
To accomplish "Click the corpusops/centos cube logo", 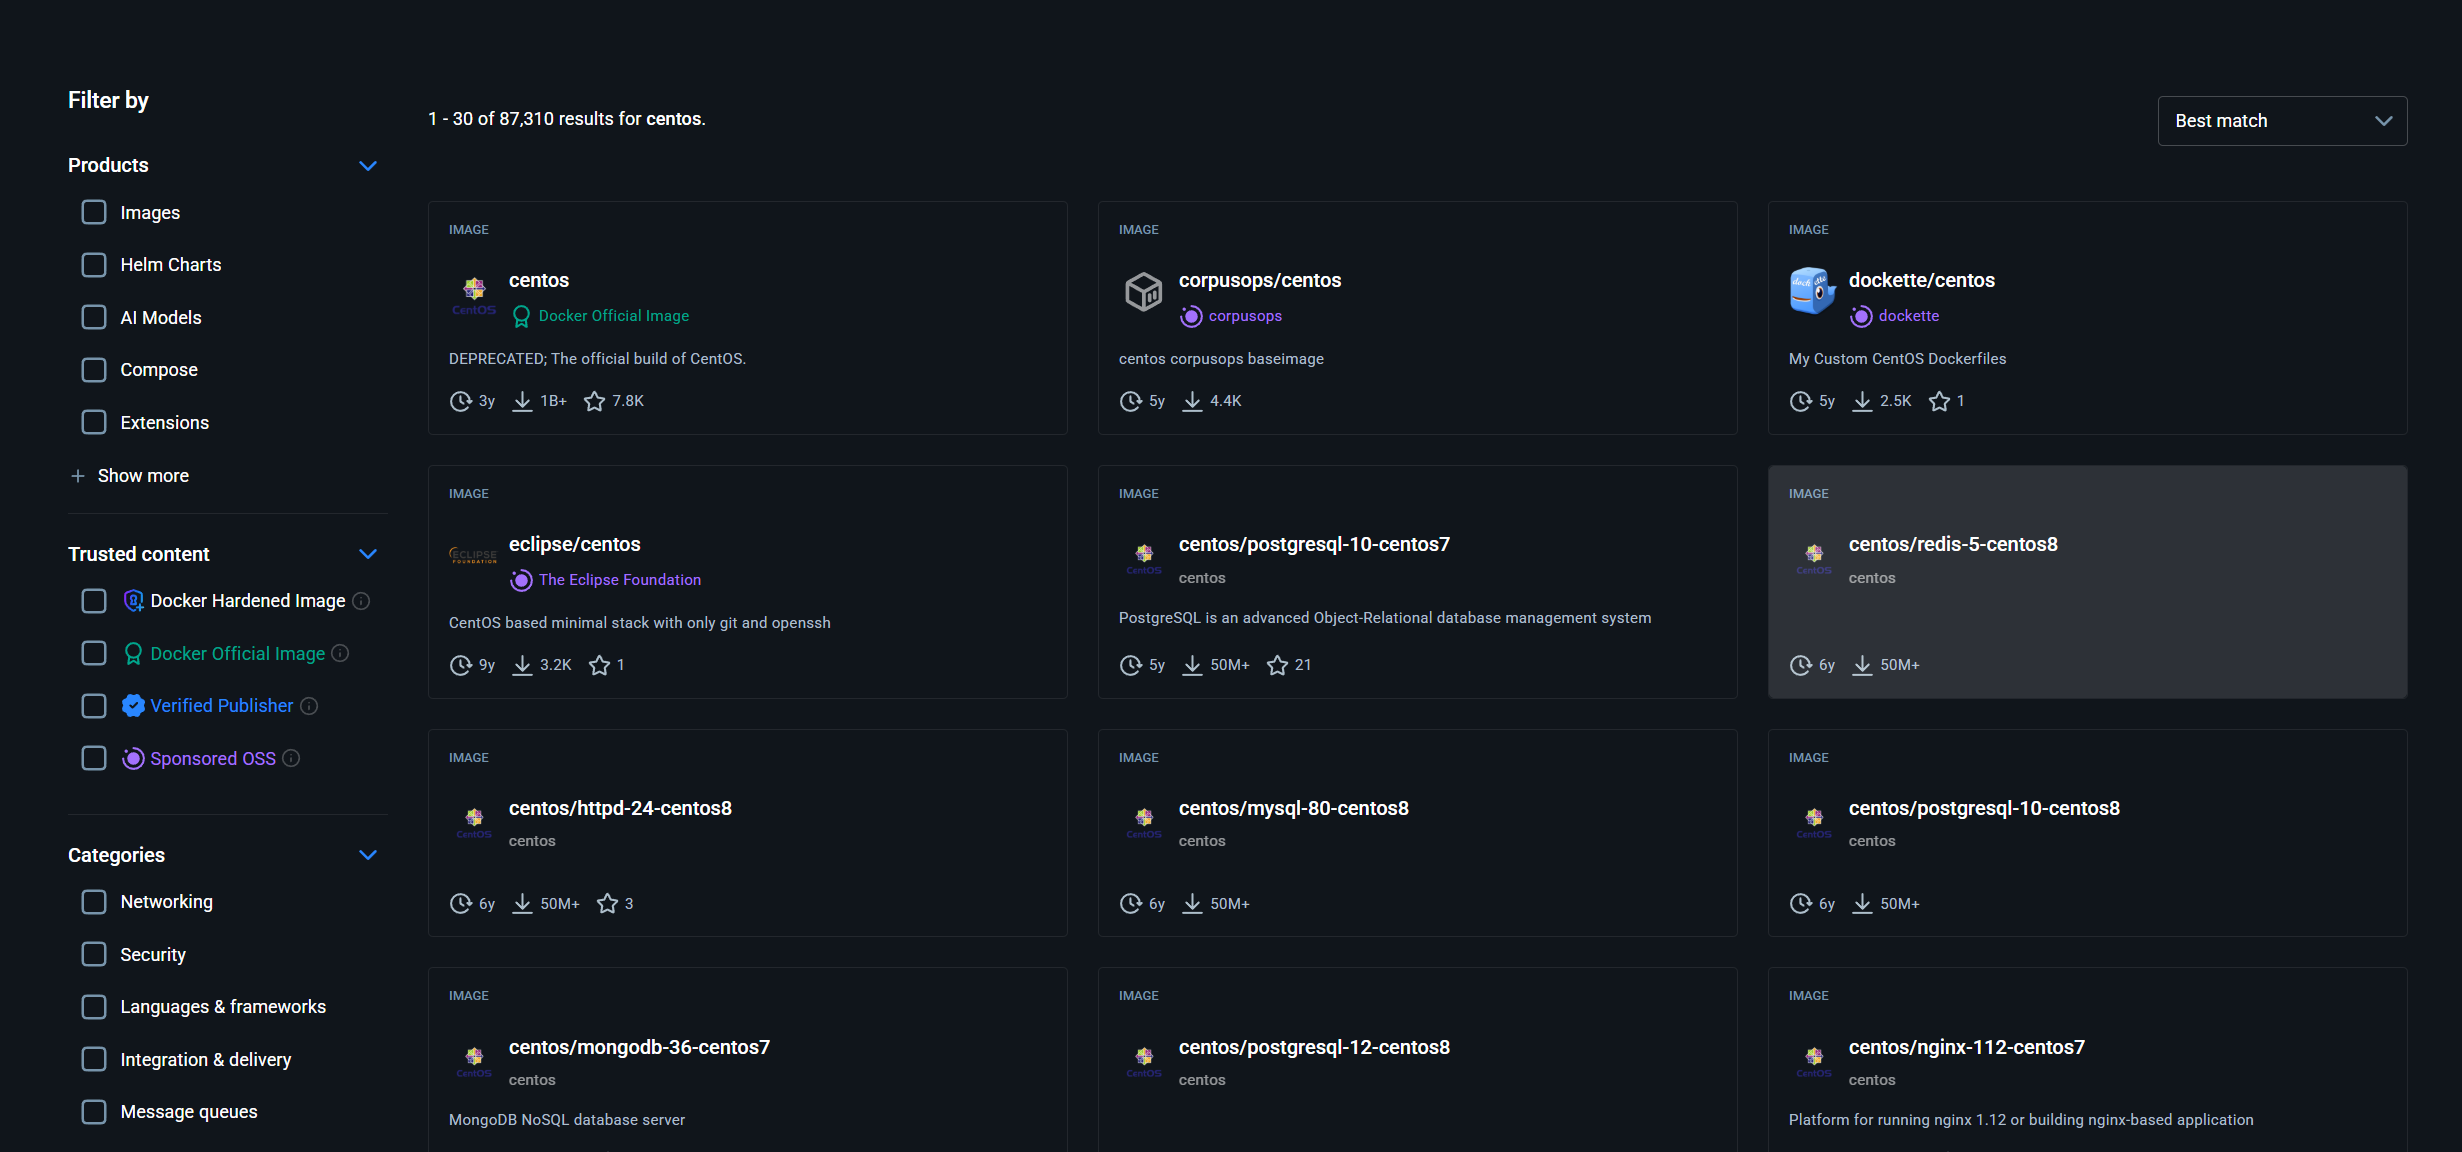I will coord(1144,292).
